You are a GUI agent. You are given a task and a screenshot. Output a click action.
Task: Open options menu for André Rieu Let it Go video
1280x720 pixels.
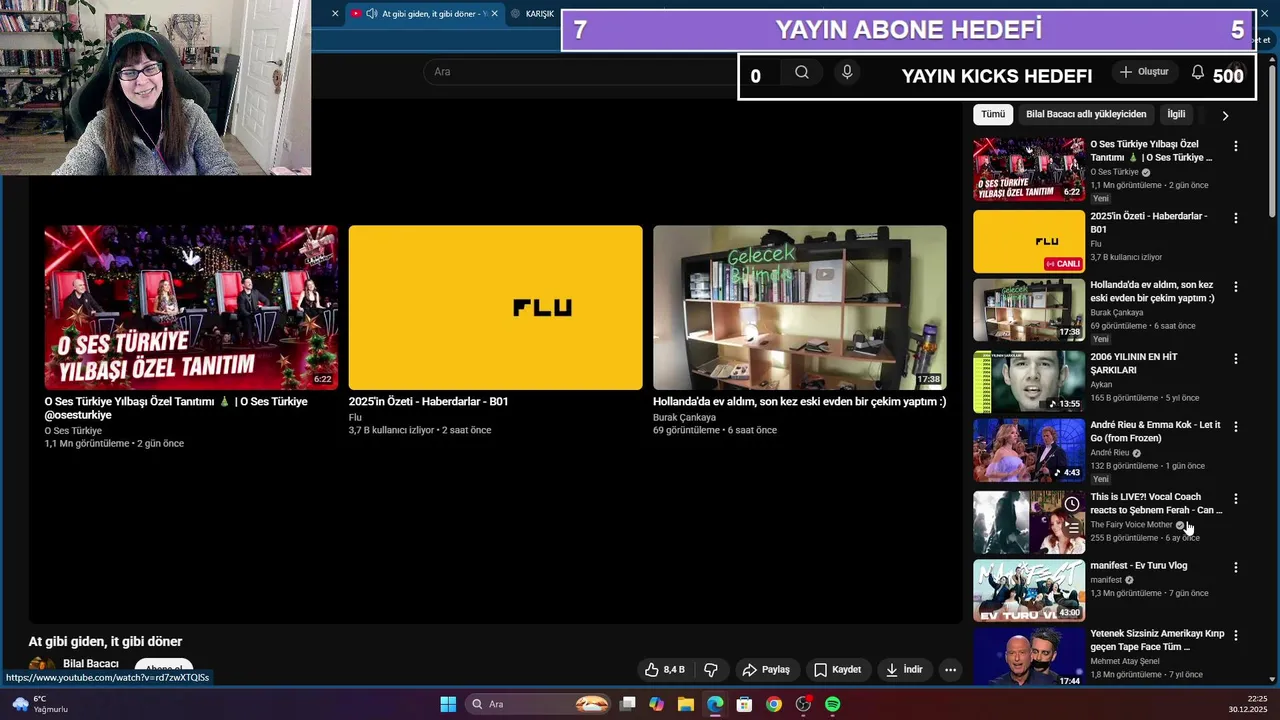click(x=1236, y=427)
